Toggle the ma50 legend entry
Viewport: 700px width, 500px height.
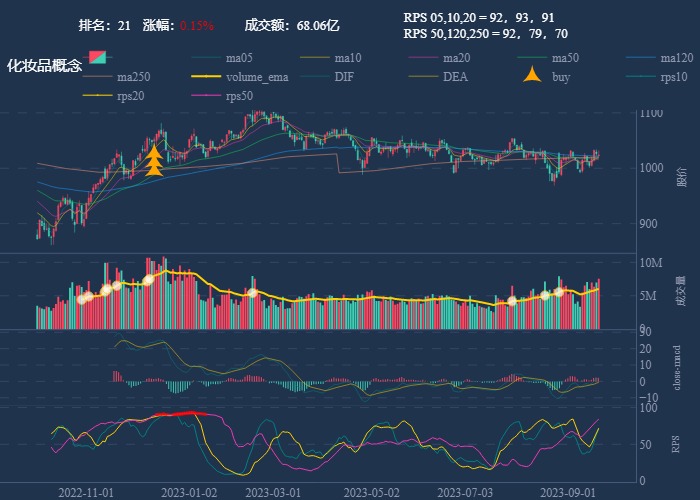[x=565, y=58]
